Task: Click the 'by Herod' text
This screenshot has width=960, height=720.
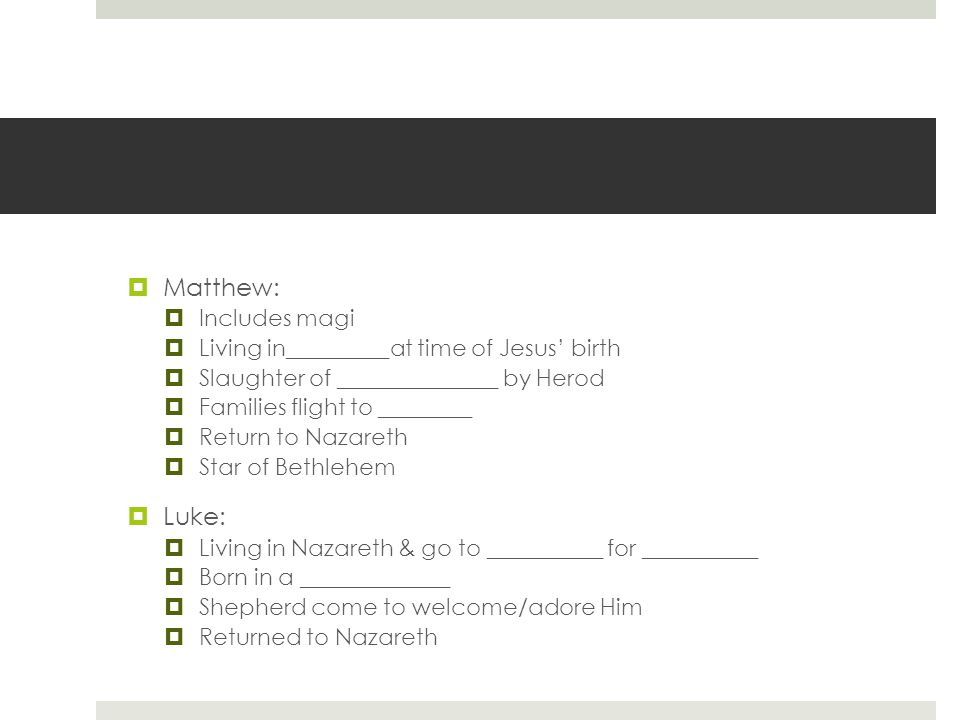Action: (x=553, y=379)
